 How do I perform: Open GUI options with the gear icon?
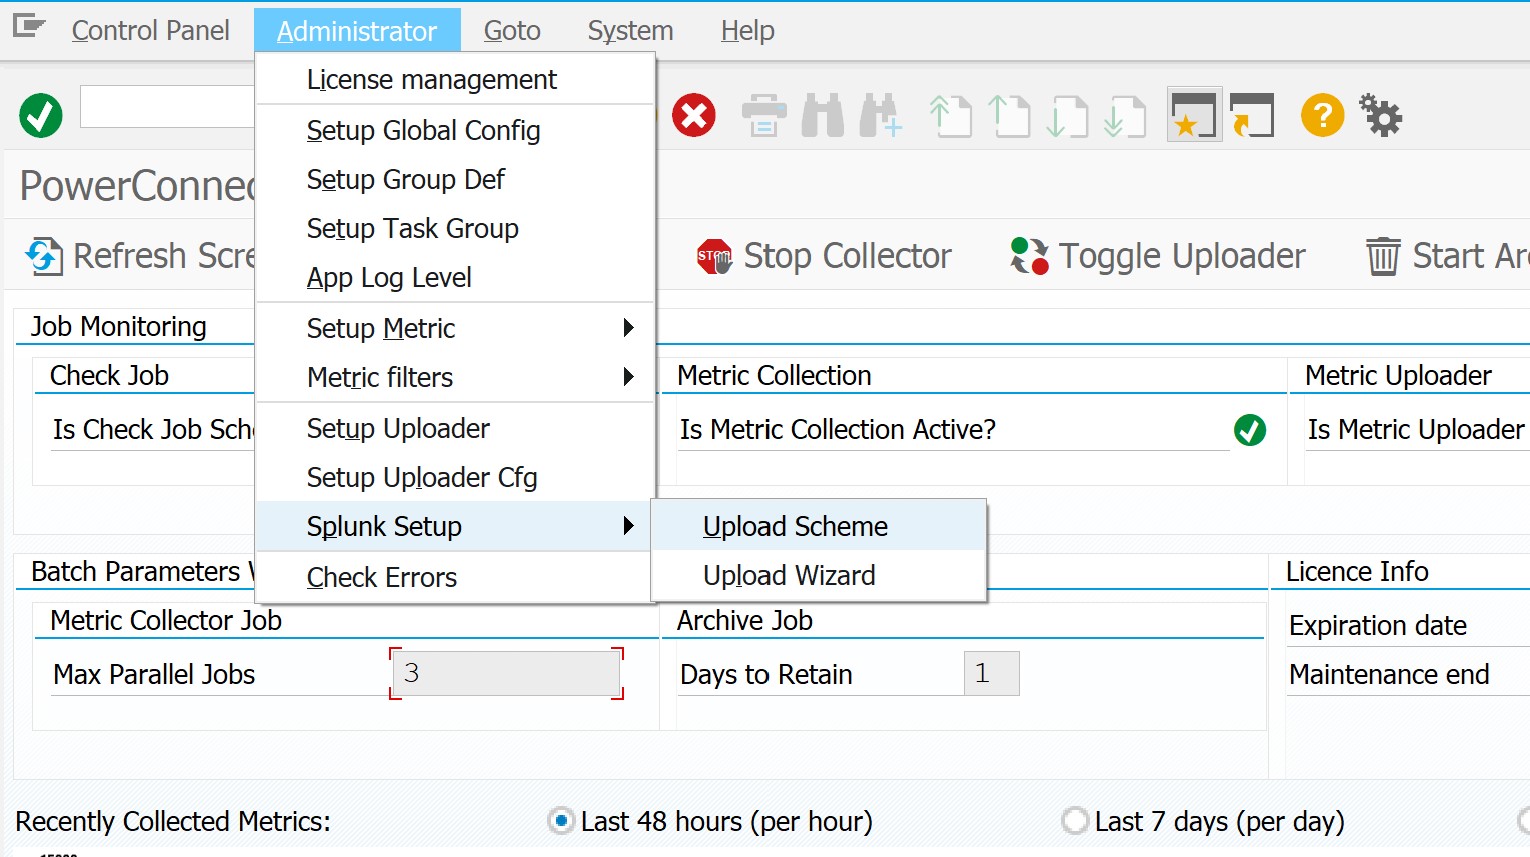pyautogui.click(x=1380, y=115)
